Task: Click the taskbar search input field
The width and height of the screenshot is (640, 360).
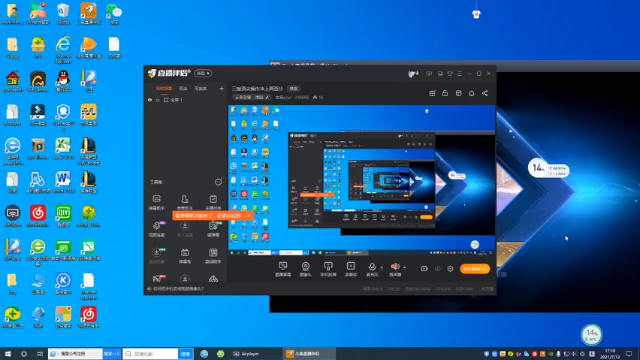Action: point(151,353)
